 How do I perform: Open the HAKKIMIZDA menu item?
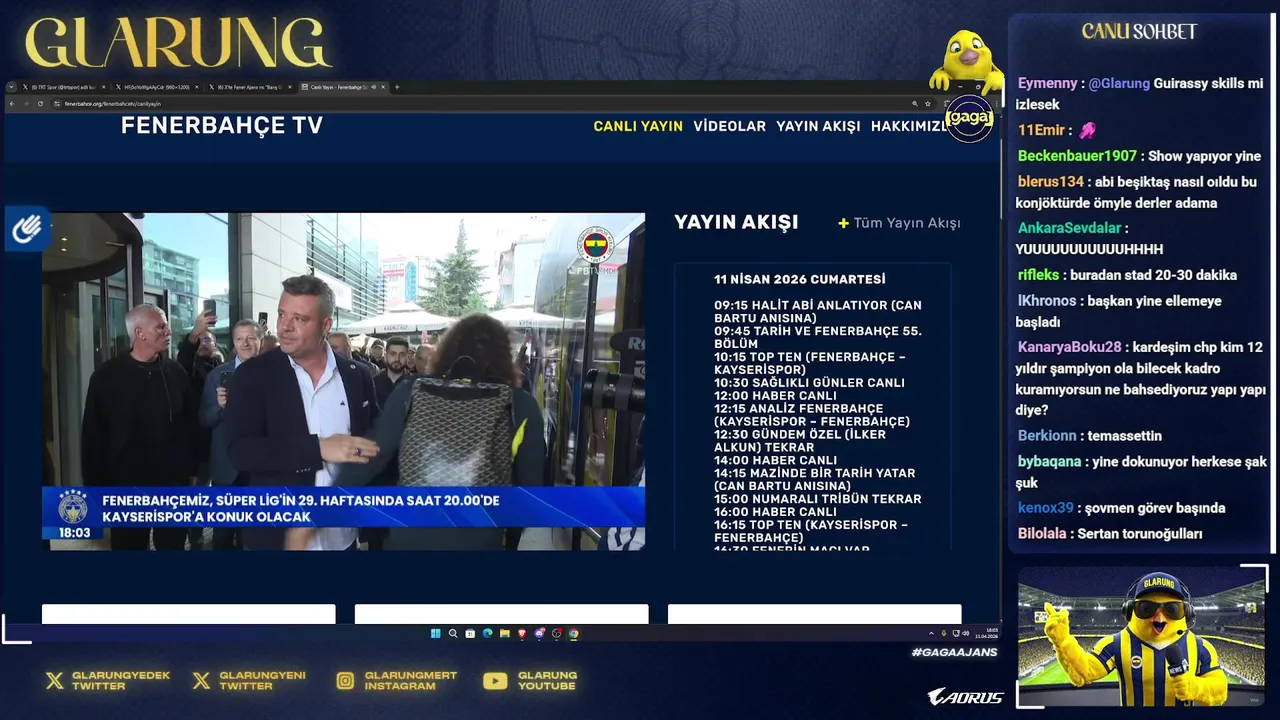coord(908,126)
